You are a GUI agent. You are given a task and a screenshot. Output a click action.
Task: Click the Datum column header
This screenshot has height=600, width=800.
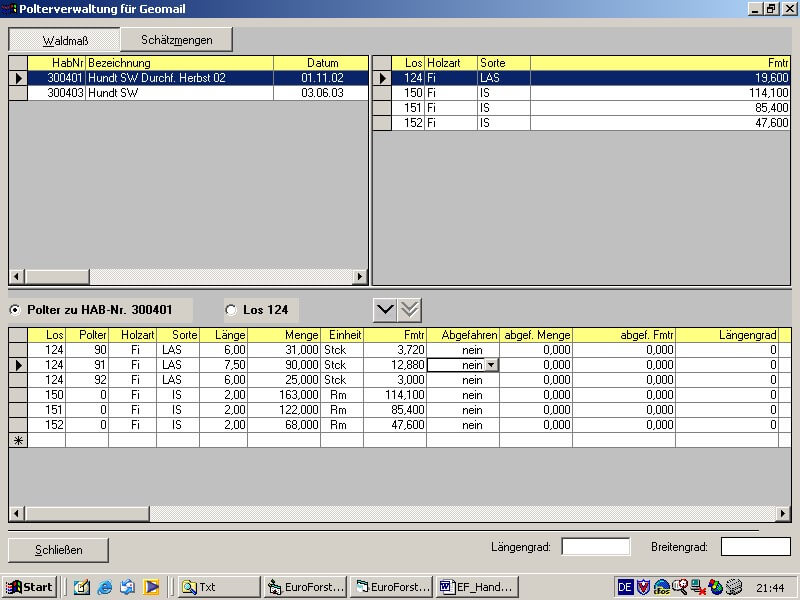[321, 63]
